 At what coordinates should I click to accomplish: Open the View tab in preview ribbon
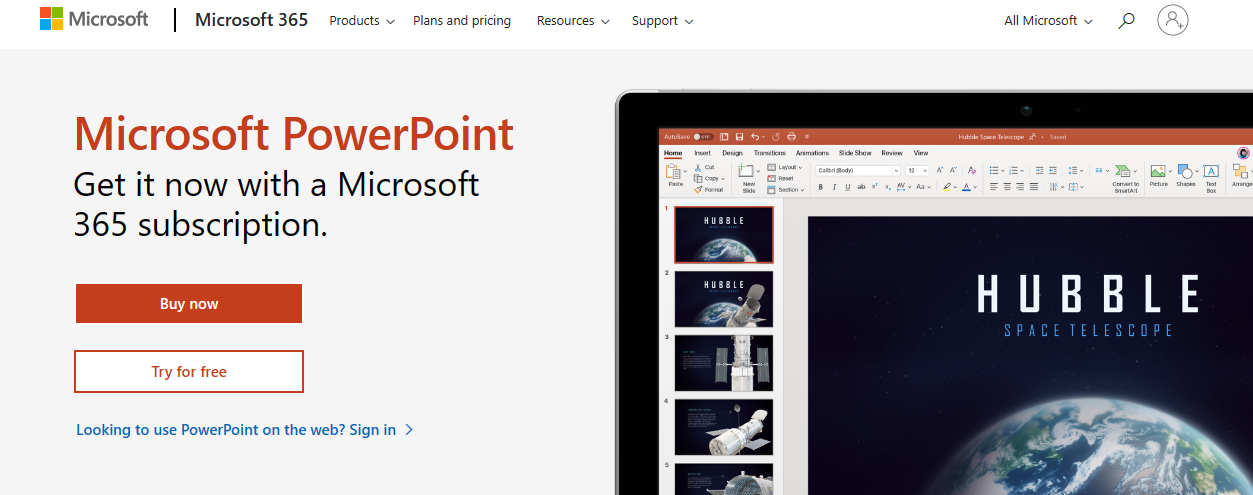(x=921, y=153)
